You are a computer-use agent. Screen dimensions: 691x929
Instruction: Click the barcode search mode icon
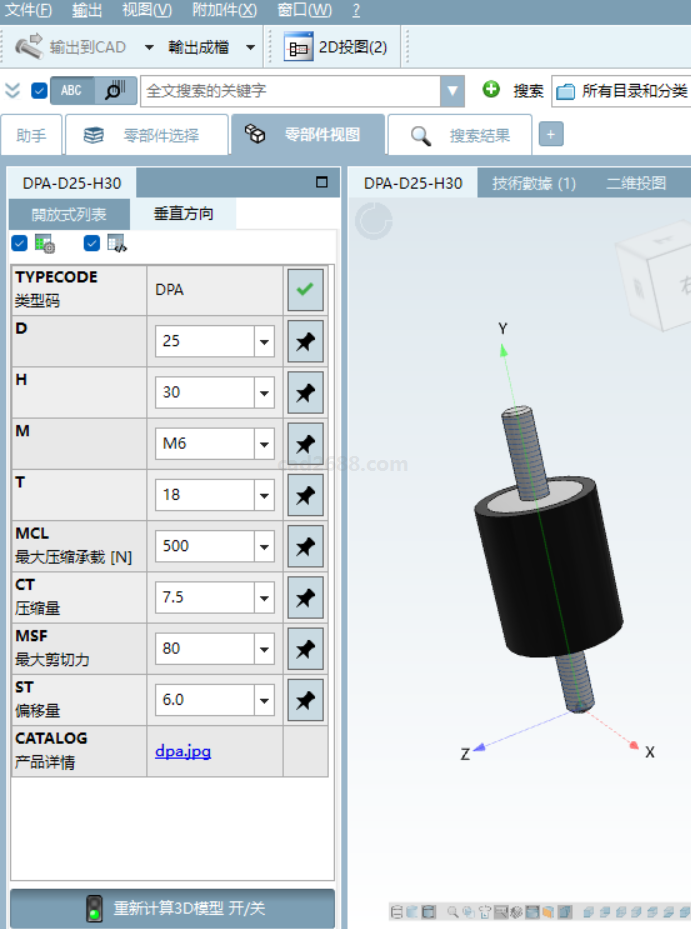coord(115,90)
